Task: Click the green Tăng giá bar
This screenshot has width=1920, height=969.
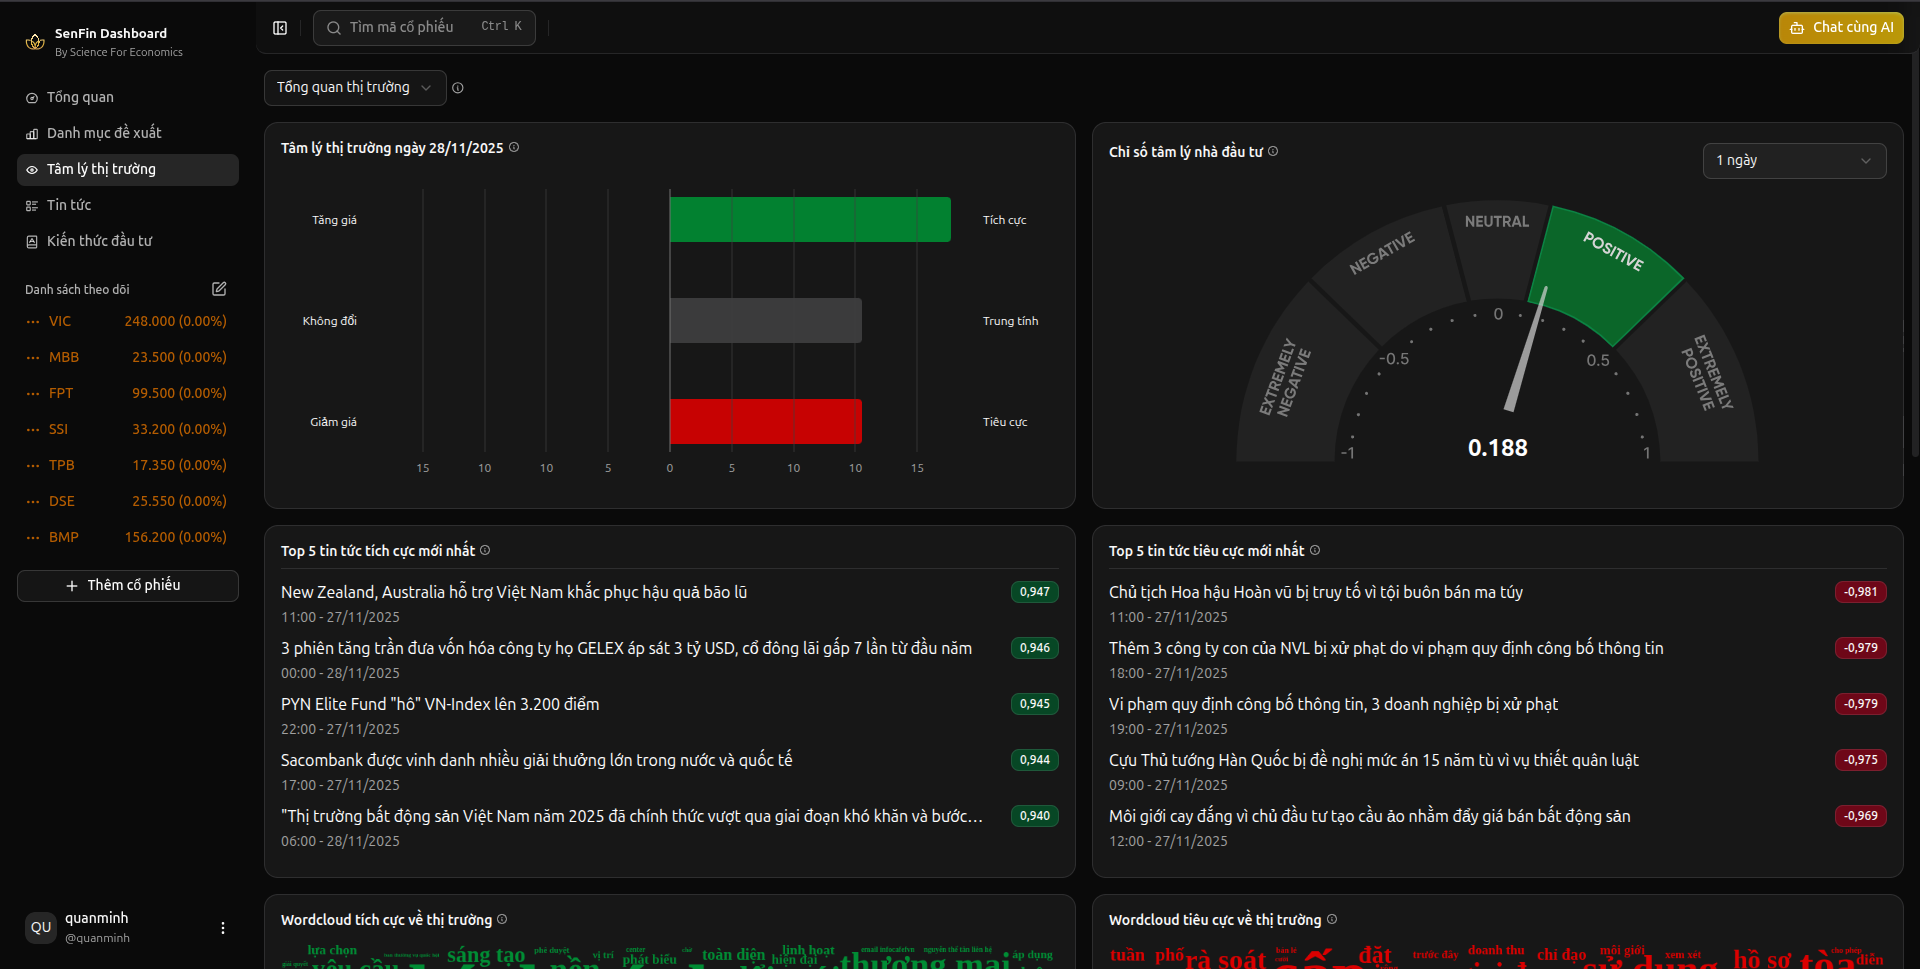Action: [809, 220]
